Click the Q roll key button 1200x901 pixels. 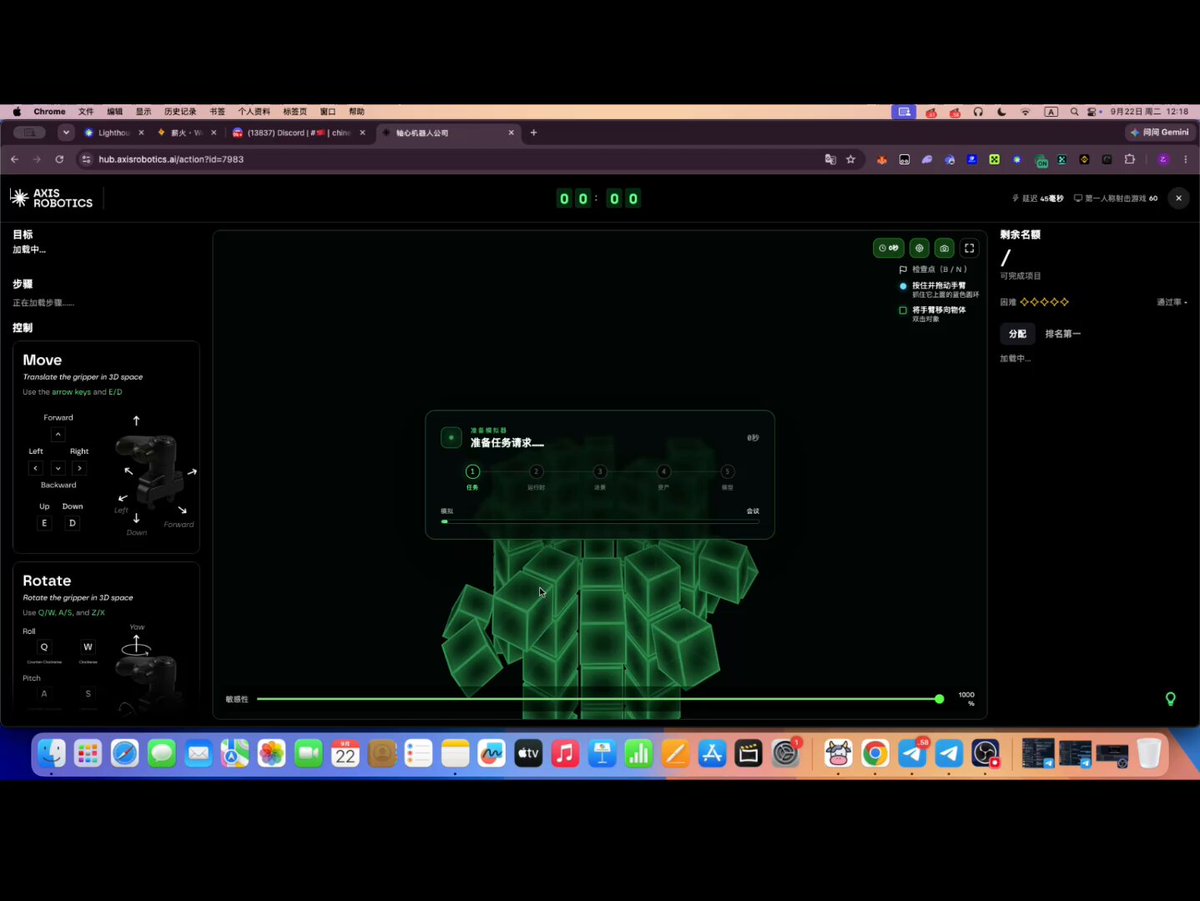click(44, 647)
